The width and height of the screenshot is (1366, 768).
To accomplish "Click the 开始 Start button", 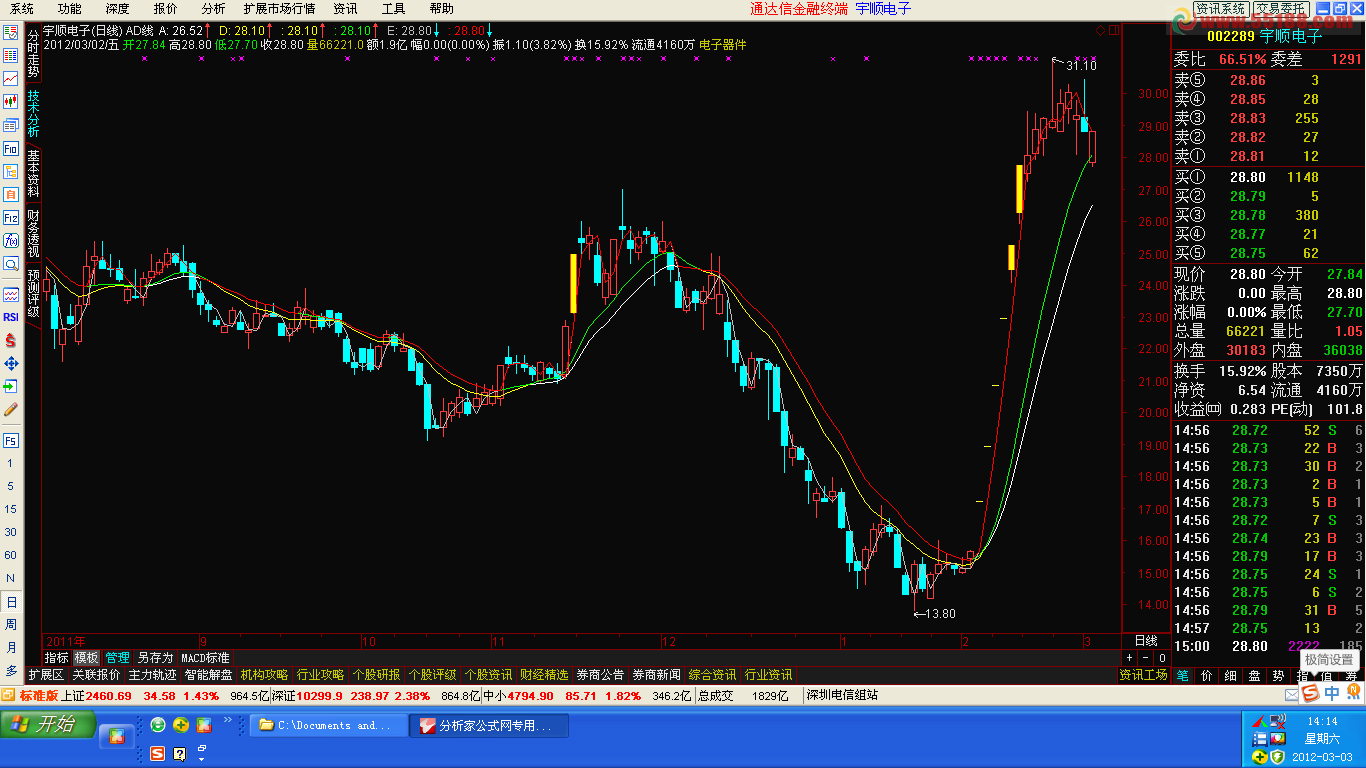I will point(48,725).
